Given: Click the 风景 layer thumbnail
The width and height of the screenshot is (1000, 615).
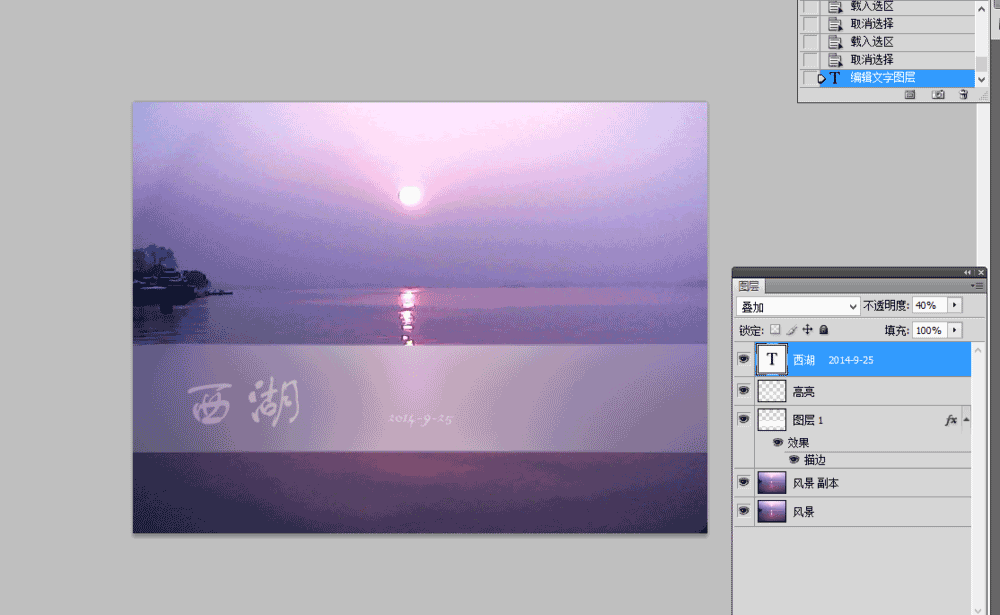Looking at the screenshot, I should [x=772, y=512].
